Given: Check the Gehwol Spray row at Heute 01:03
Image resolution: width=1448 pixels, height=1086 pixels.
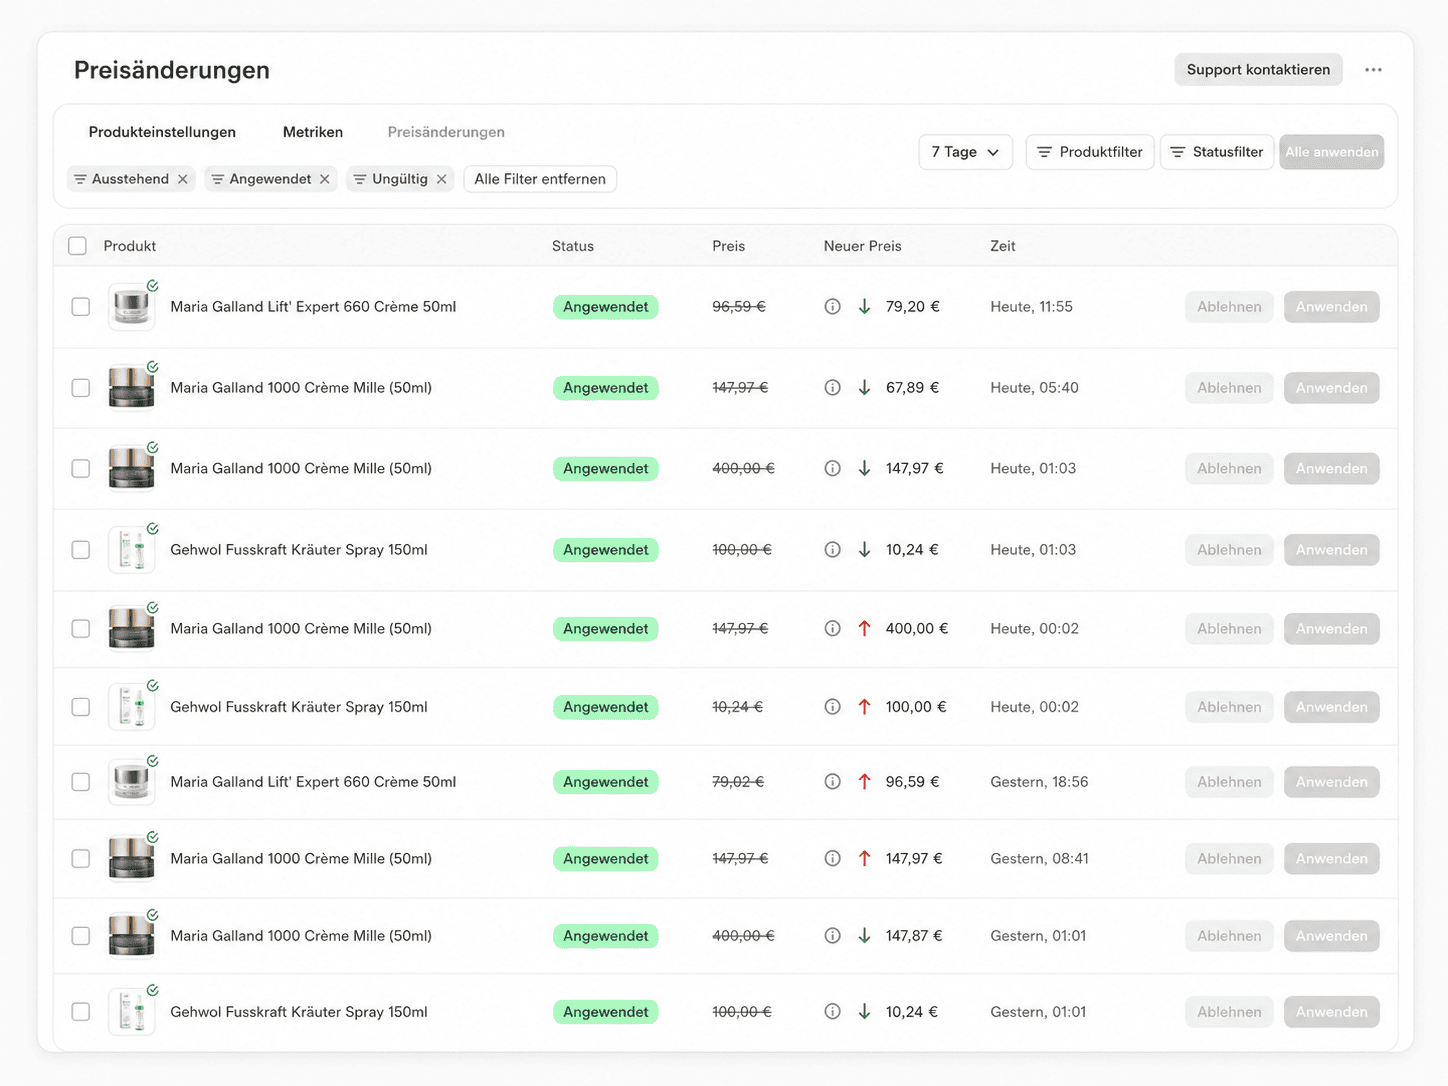Looking at the screenshot, I should (x=81, y=550).
